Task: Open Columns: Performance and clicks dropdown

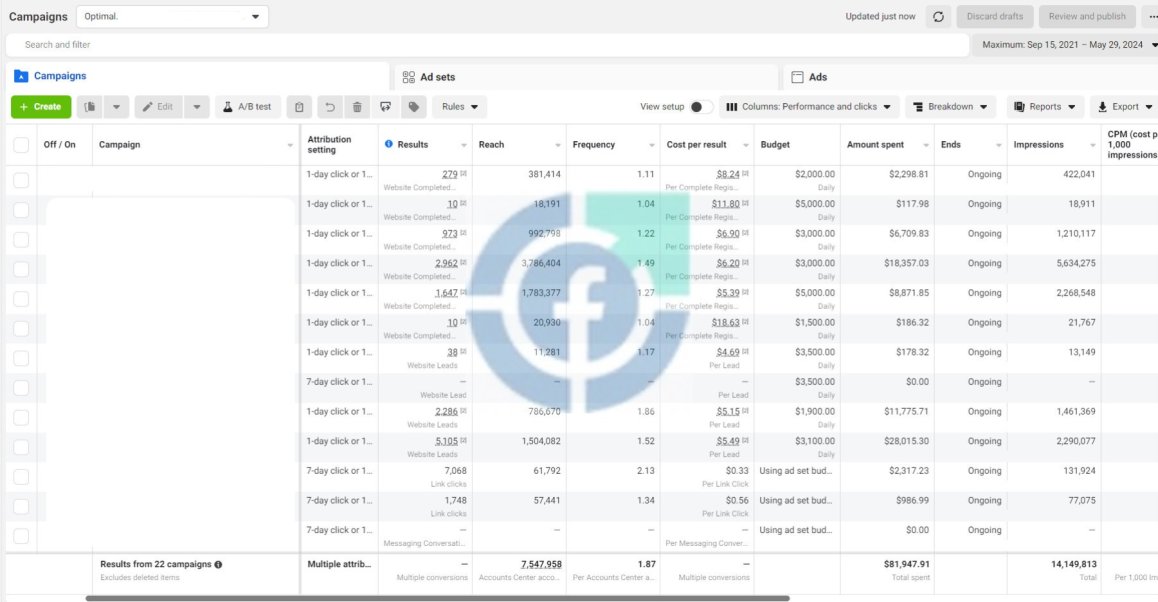Action: [809, 107]
